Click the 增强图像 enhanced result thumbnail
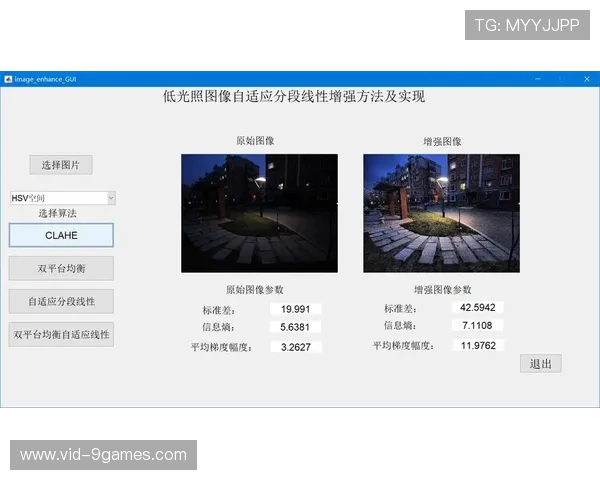This screenshot has height=480, width=600. (x=442, y=213)
